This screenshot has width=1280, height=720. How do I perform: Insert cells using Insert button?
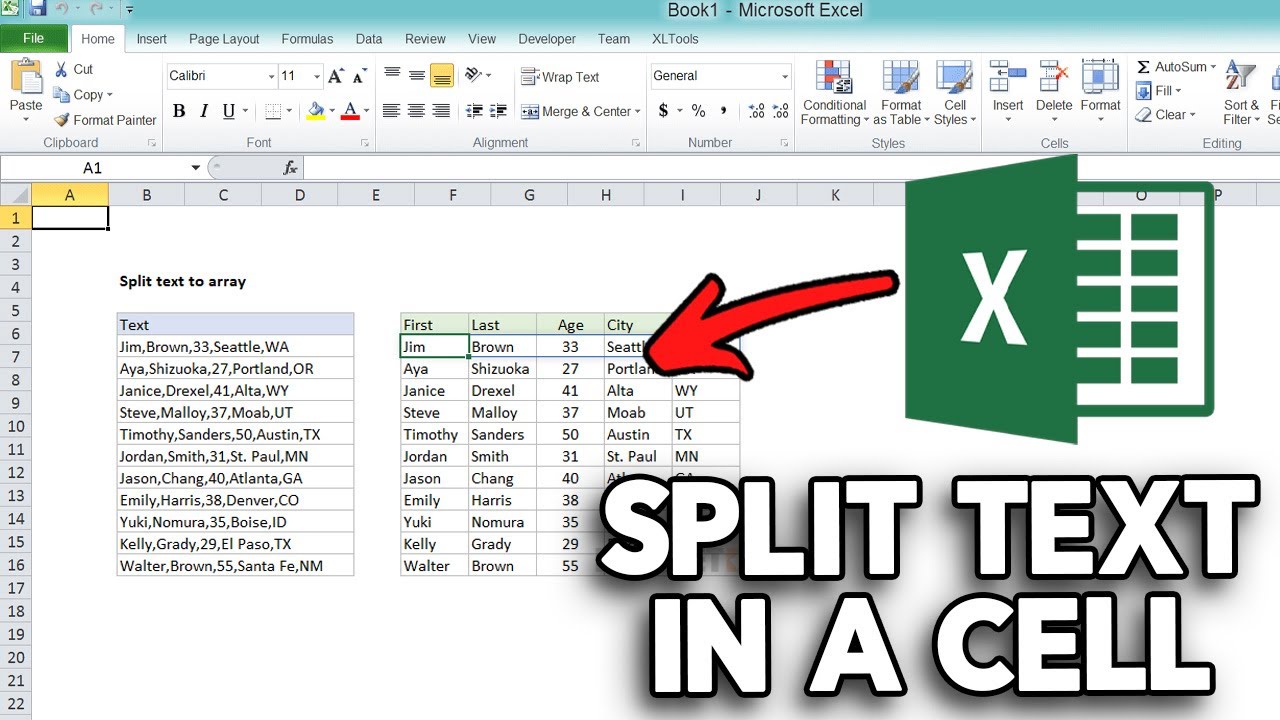click(x=1008, y=92)
